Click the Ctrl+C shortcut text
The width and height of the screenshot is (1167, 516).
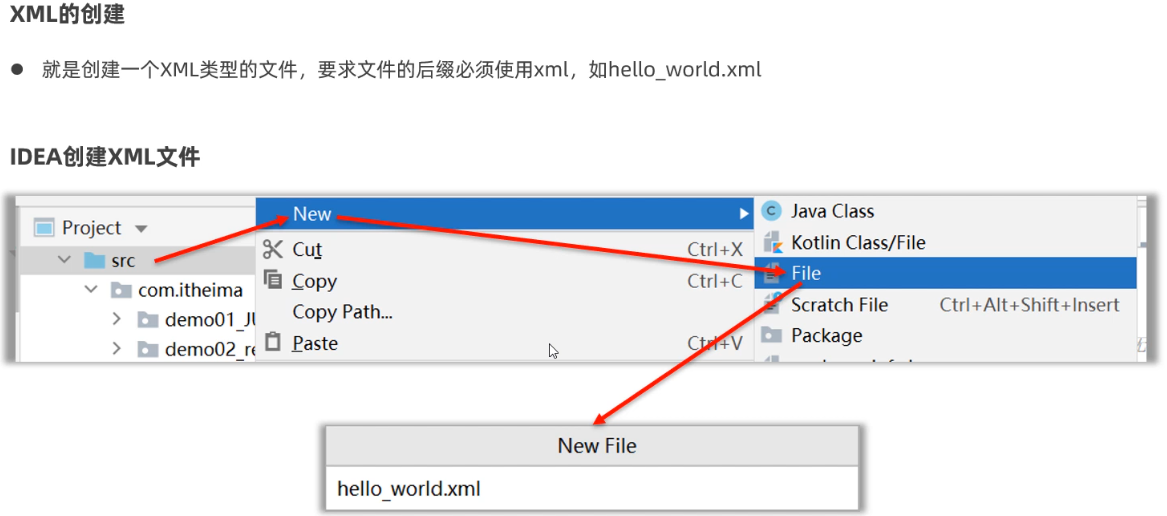click(714, 281)
